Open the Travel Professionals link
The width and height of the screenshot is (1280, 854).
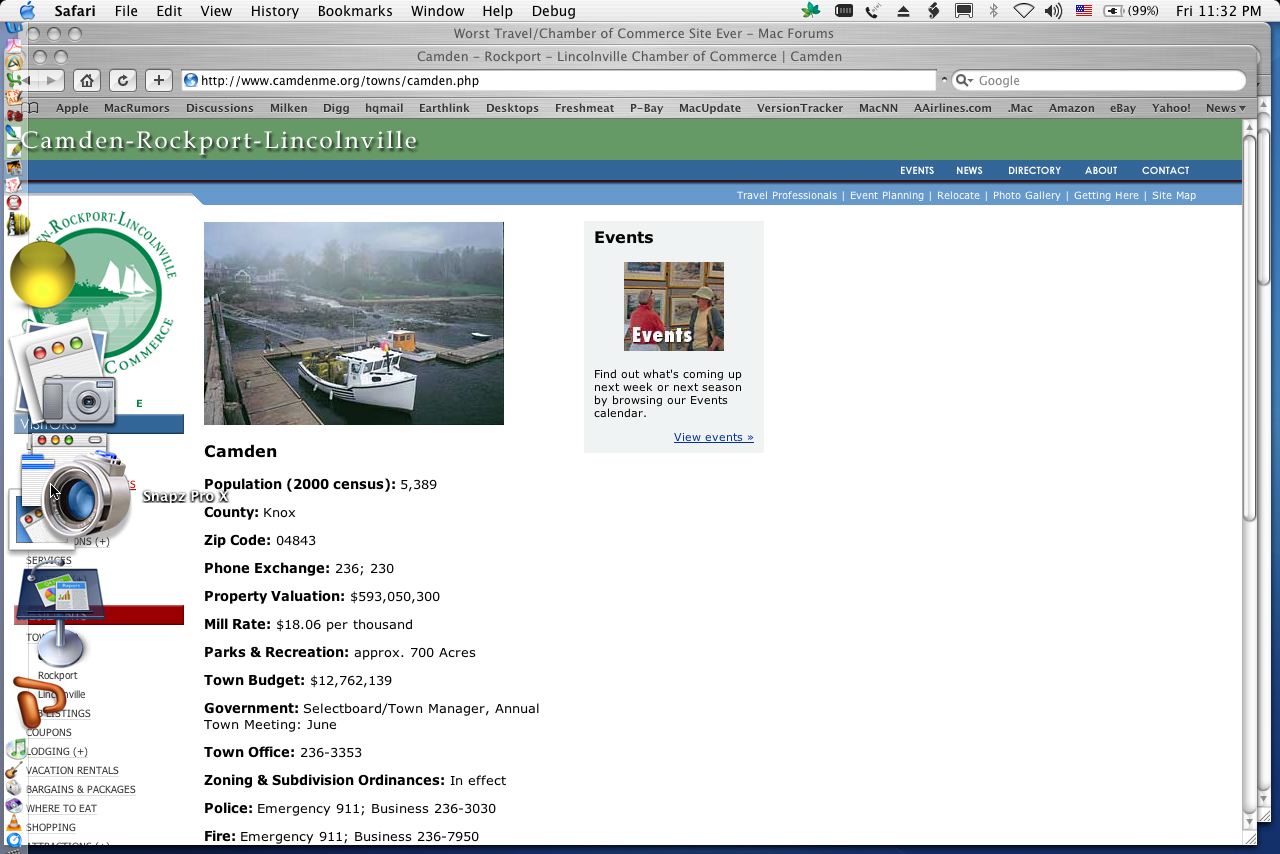tap(787, 196)
